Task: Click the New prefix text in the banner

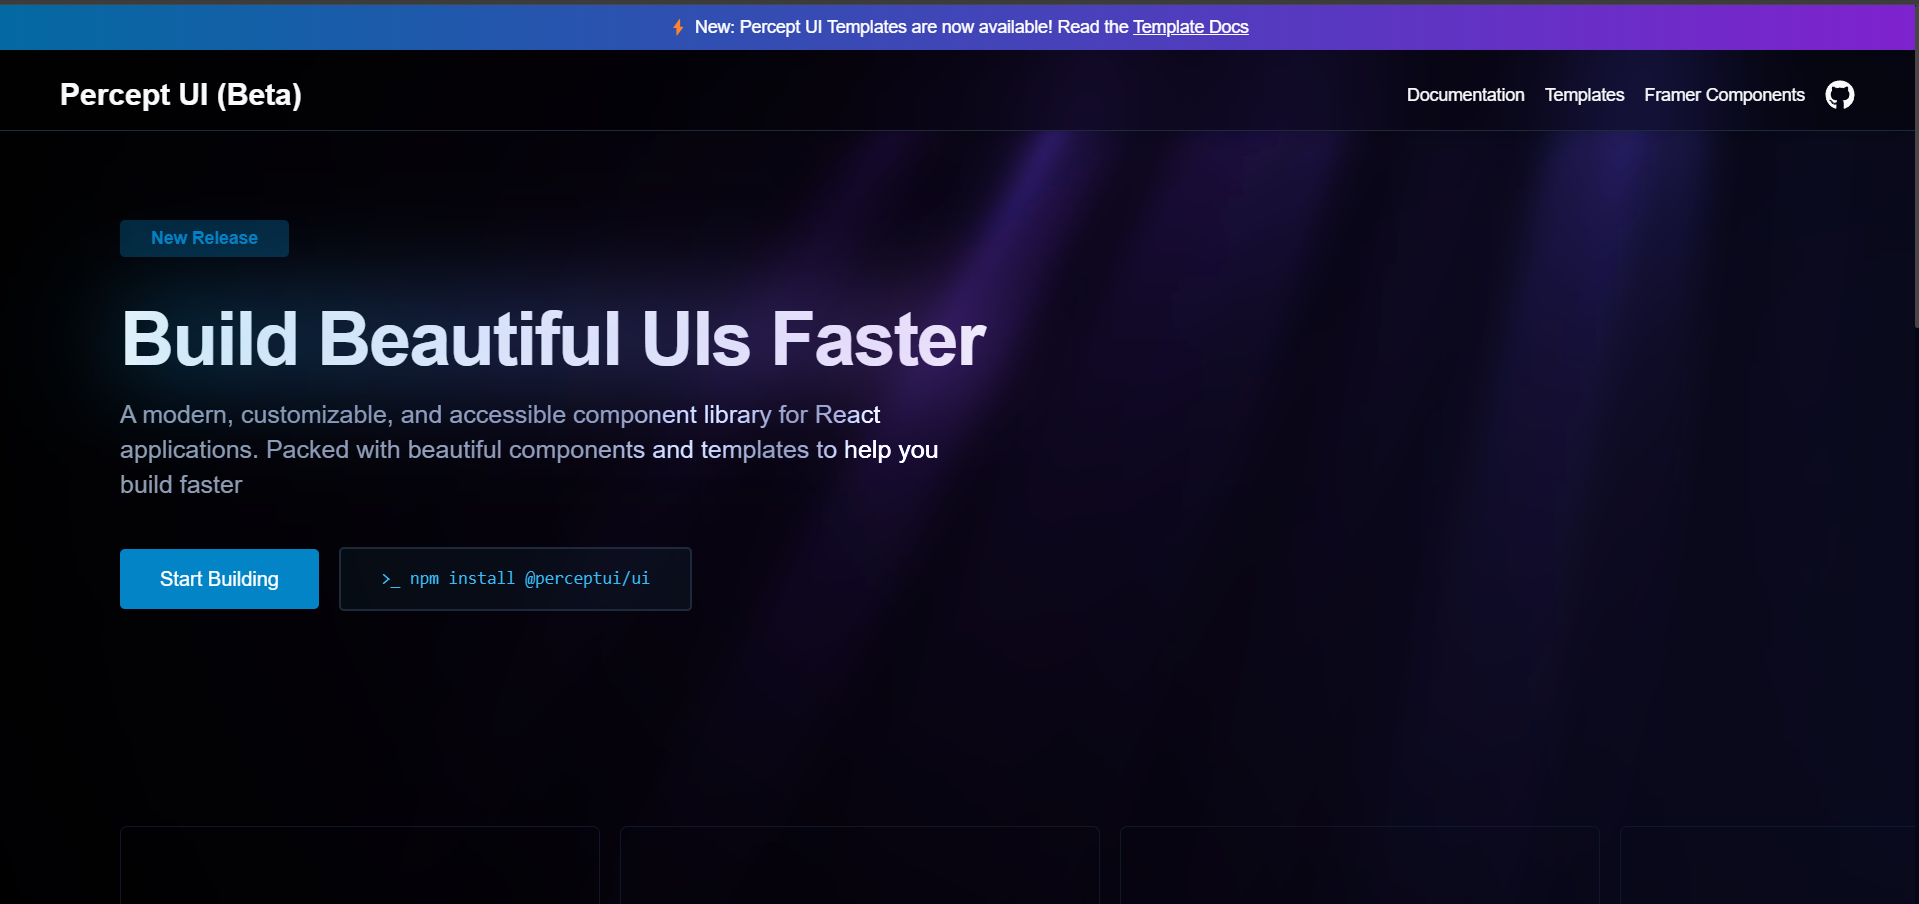Action: 714,27
